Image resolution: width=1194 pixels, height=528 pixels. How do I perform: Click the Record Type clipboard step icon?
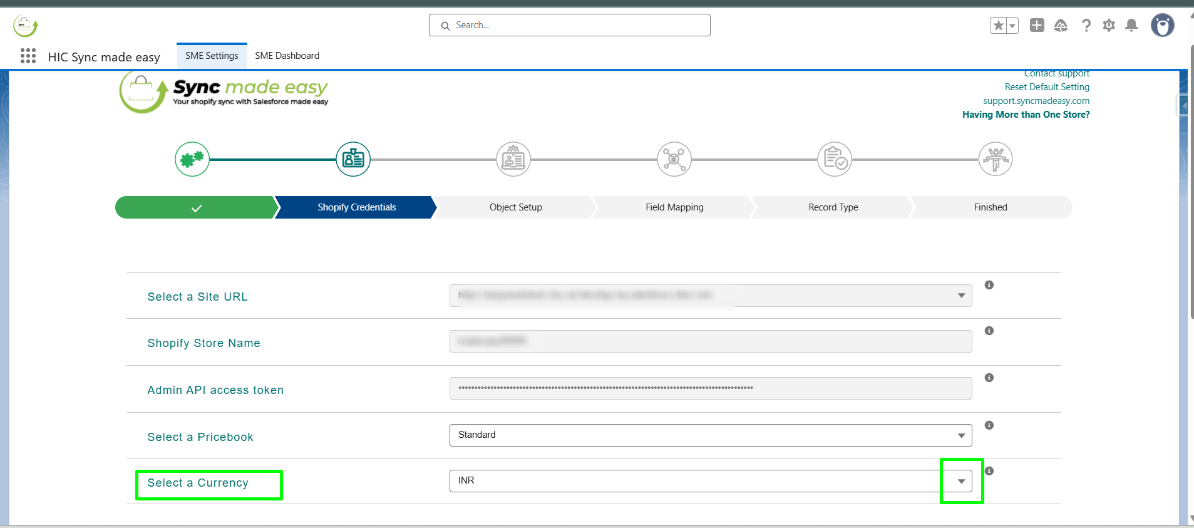pyautogui.click(x=835, y=159)
